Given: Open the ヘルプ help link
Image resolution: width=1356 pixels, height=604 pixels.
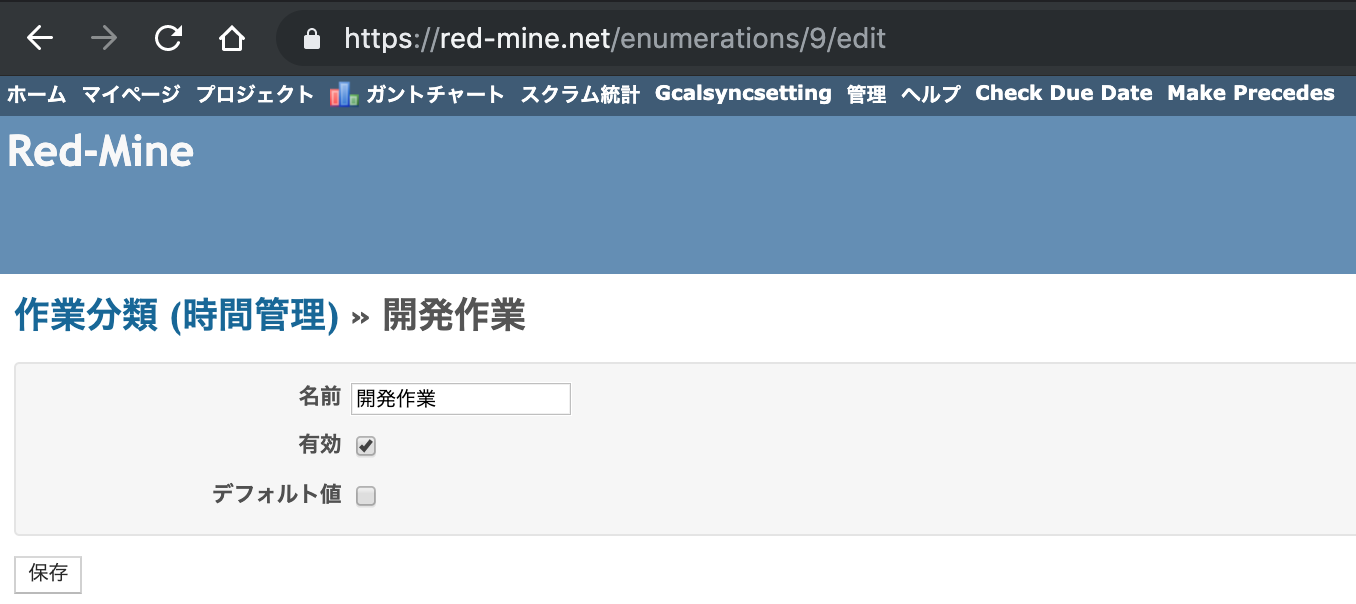Looking at the screenshot, I should pos(931,94).
